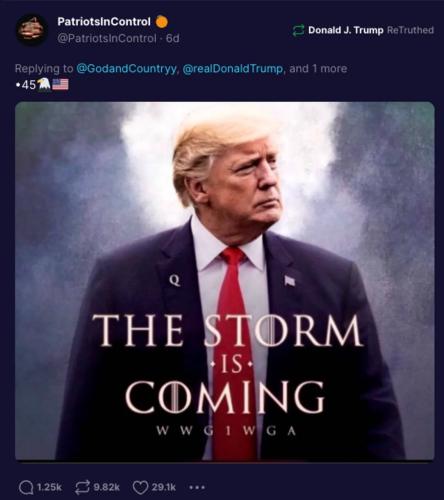Open the PatriotsInControl profile avatar
The image size is (444, 500).
pyautogui.click(x=32, y=30)
